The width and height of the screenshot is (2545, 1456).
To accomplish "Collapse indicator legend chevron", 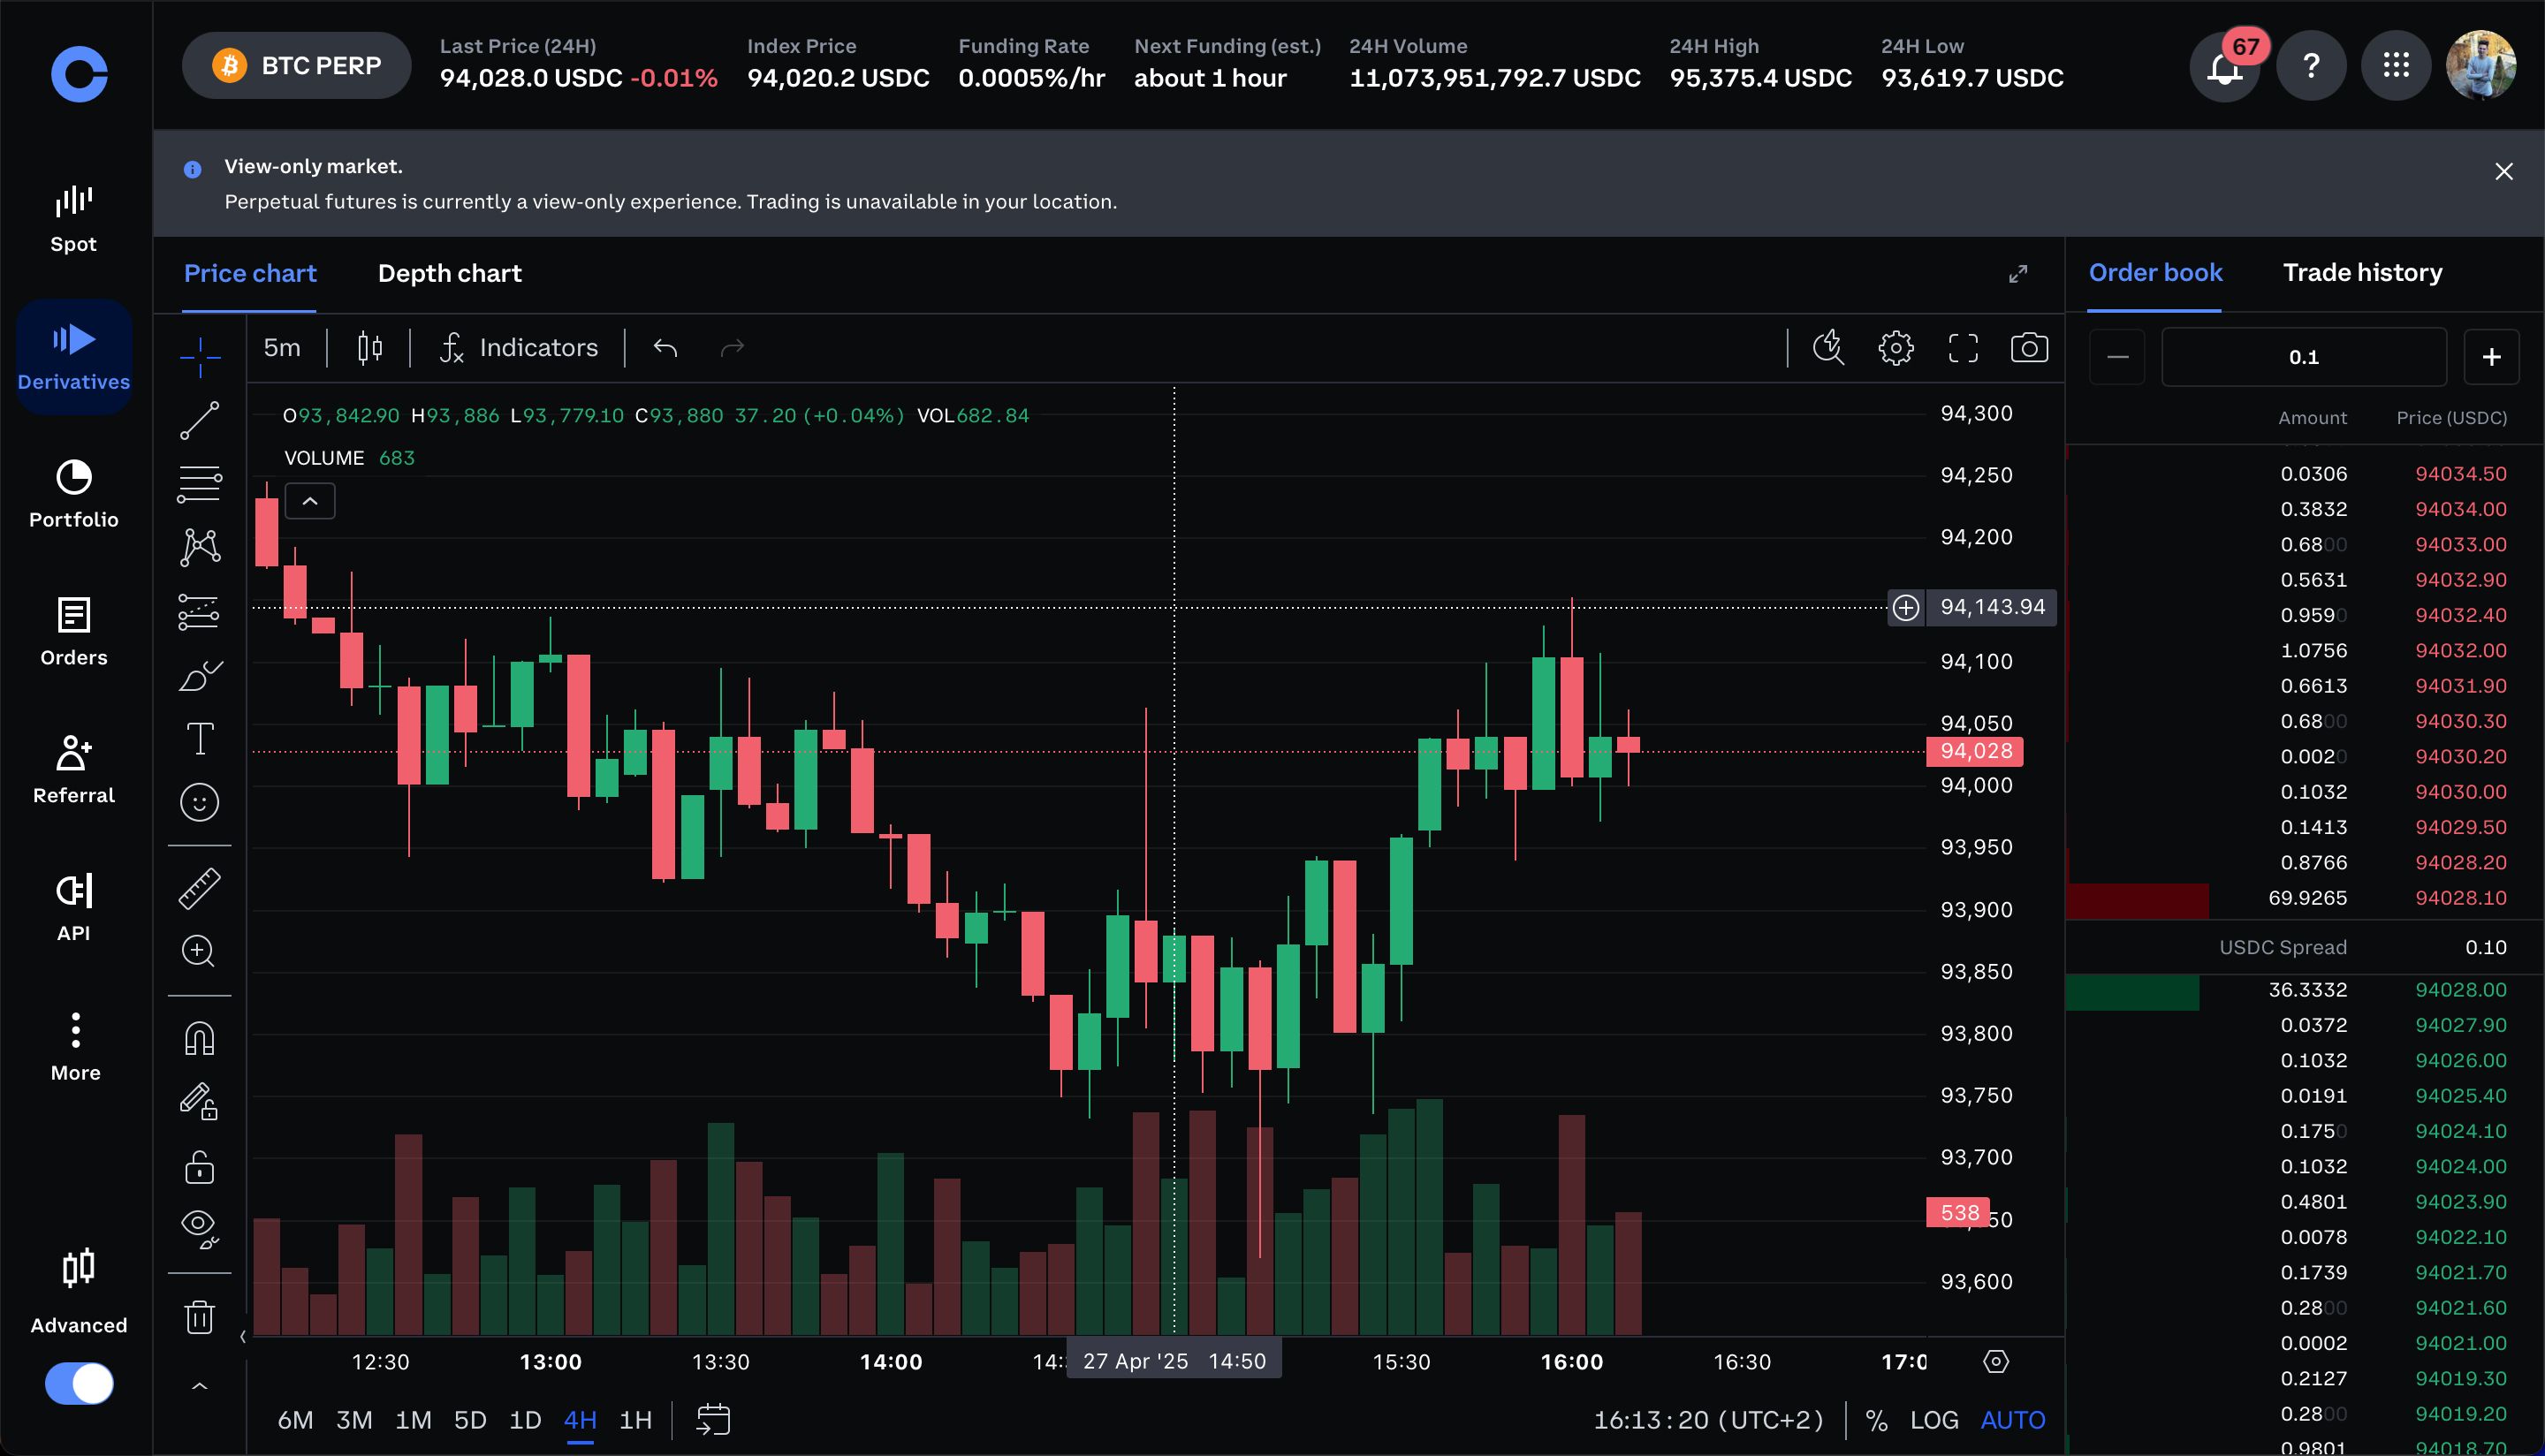I will click(310, 501).
